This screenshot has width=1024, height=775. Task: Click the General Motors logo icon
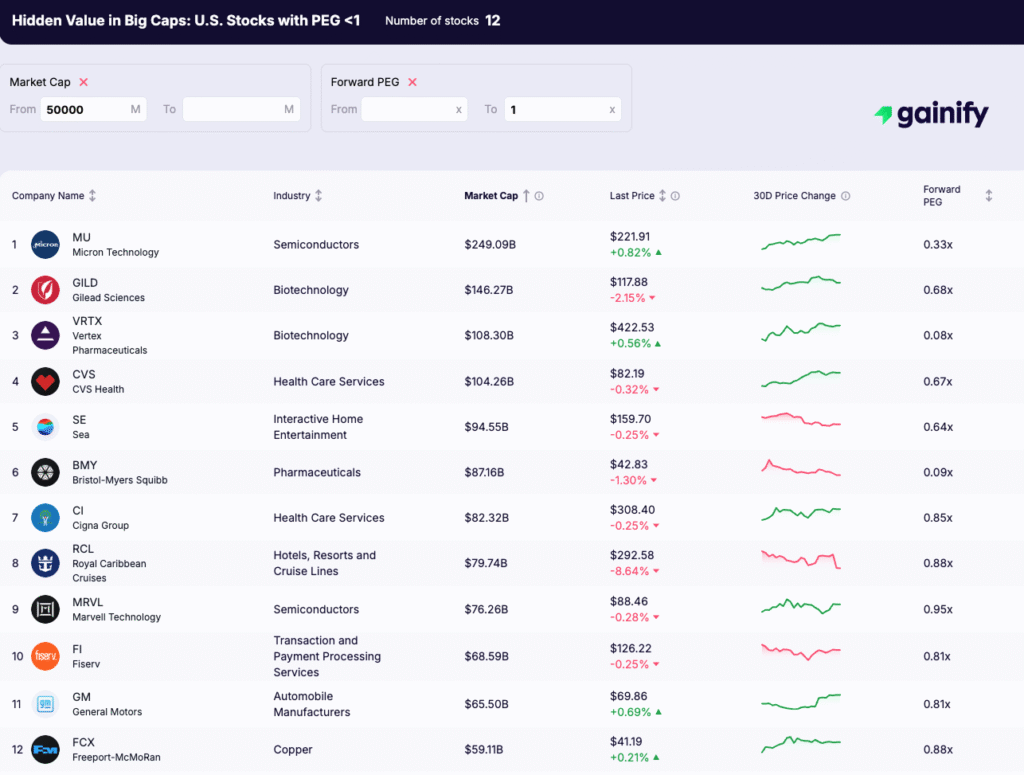click(44, 704)
